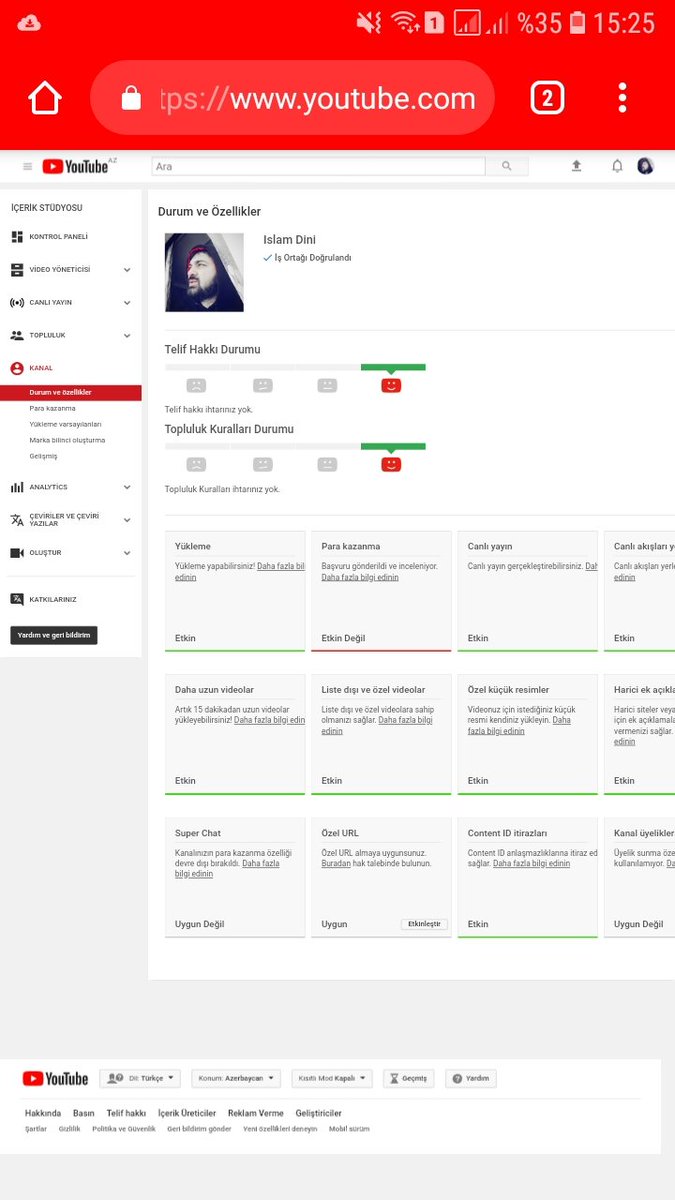Open the Gizlilik footer link
The height and width of the screenshot is (1200, 675).
(69, 1129)
